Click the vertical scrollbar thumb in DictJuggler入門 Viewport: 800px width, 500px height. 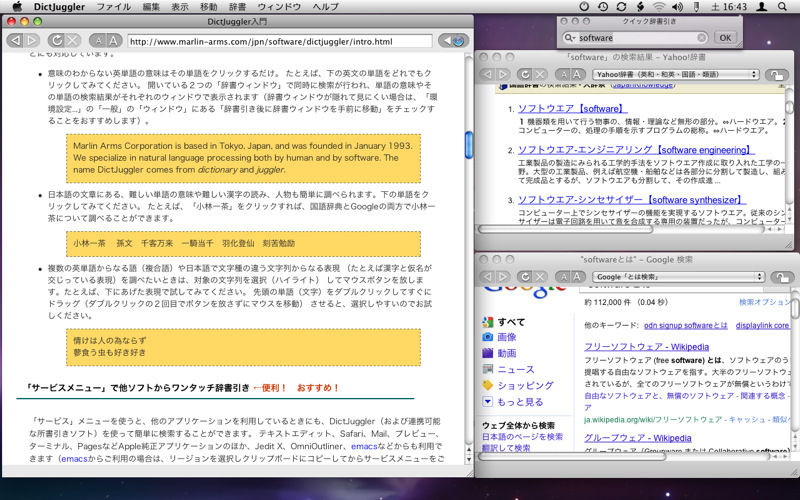pyautogui.click(x=469, y=145)
